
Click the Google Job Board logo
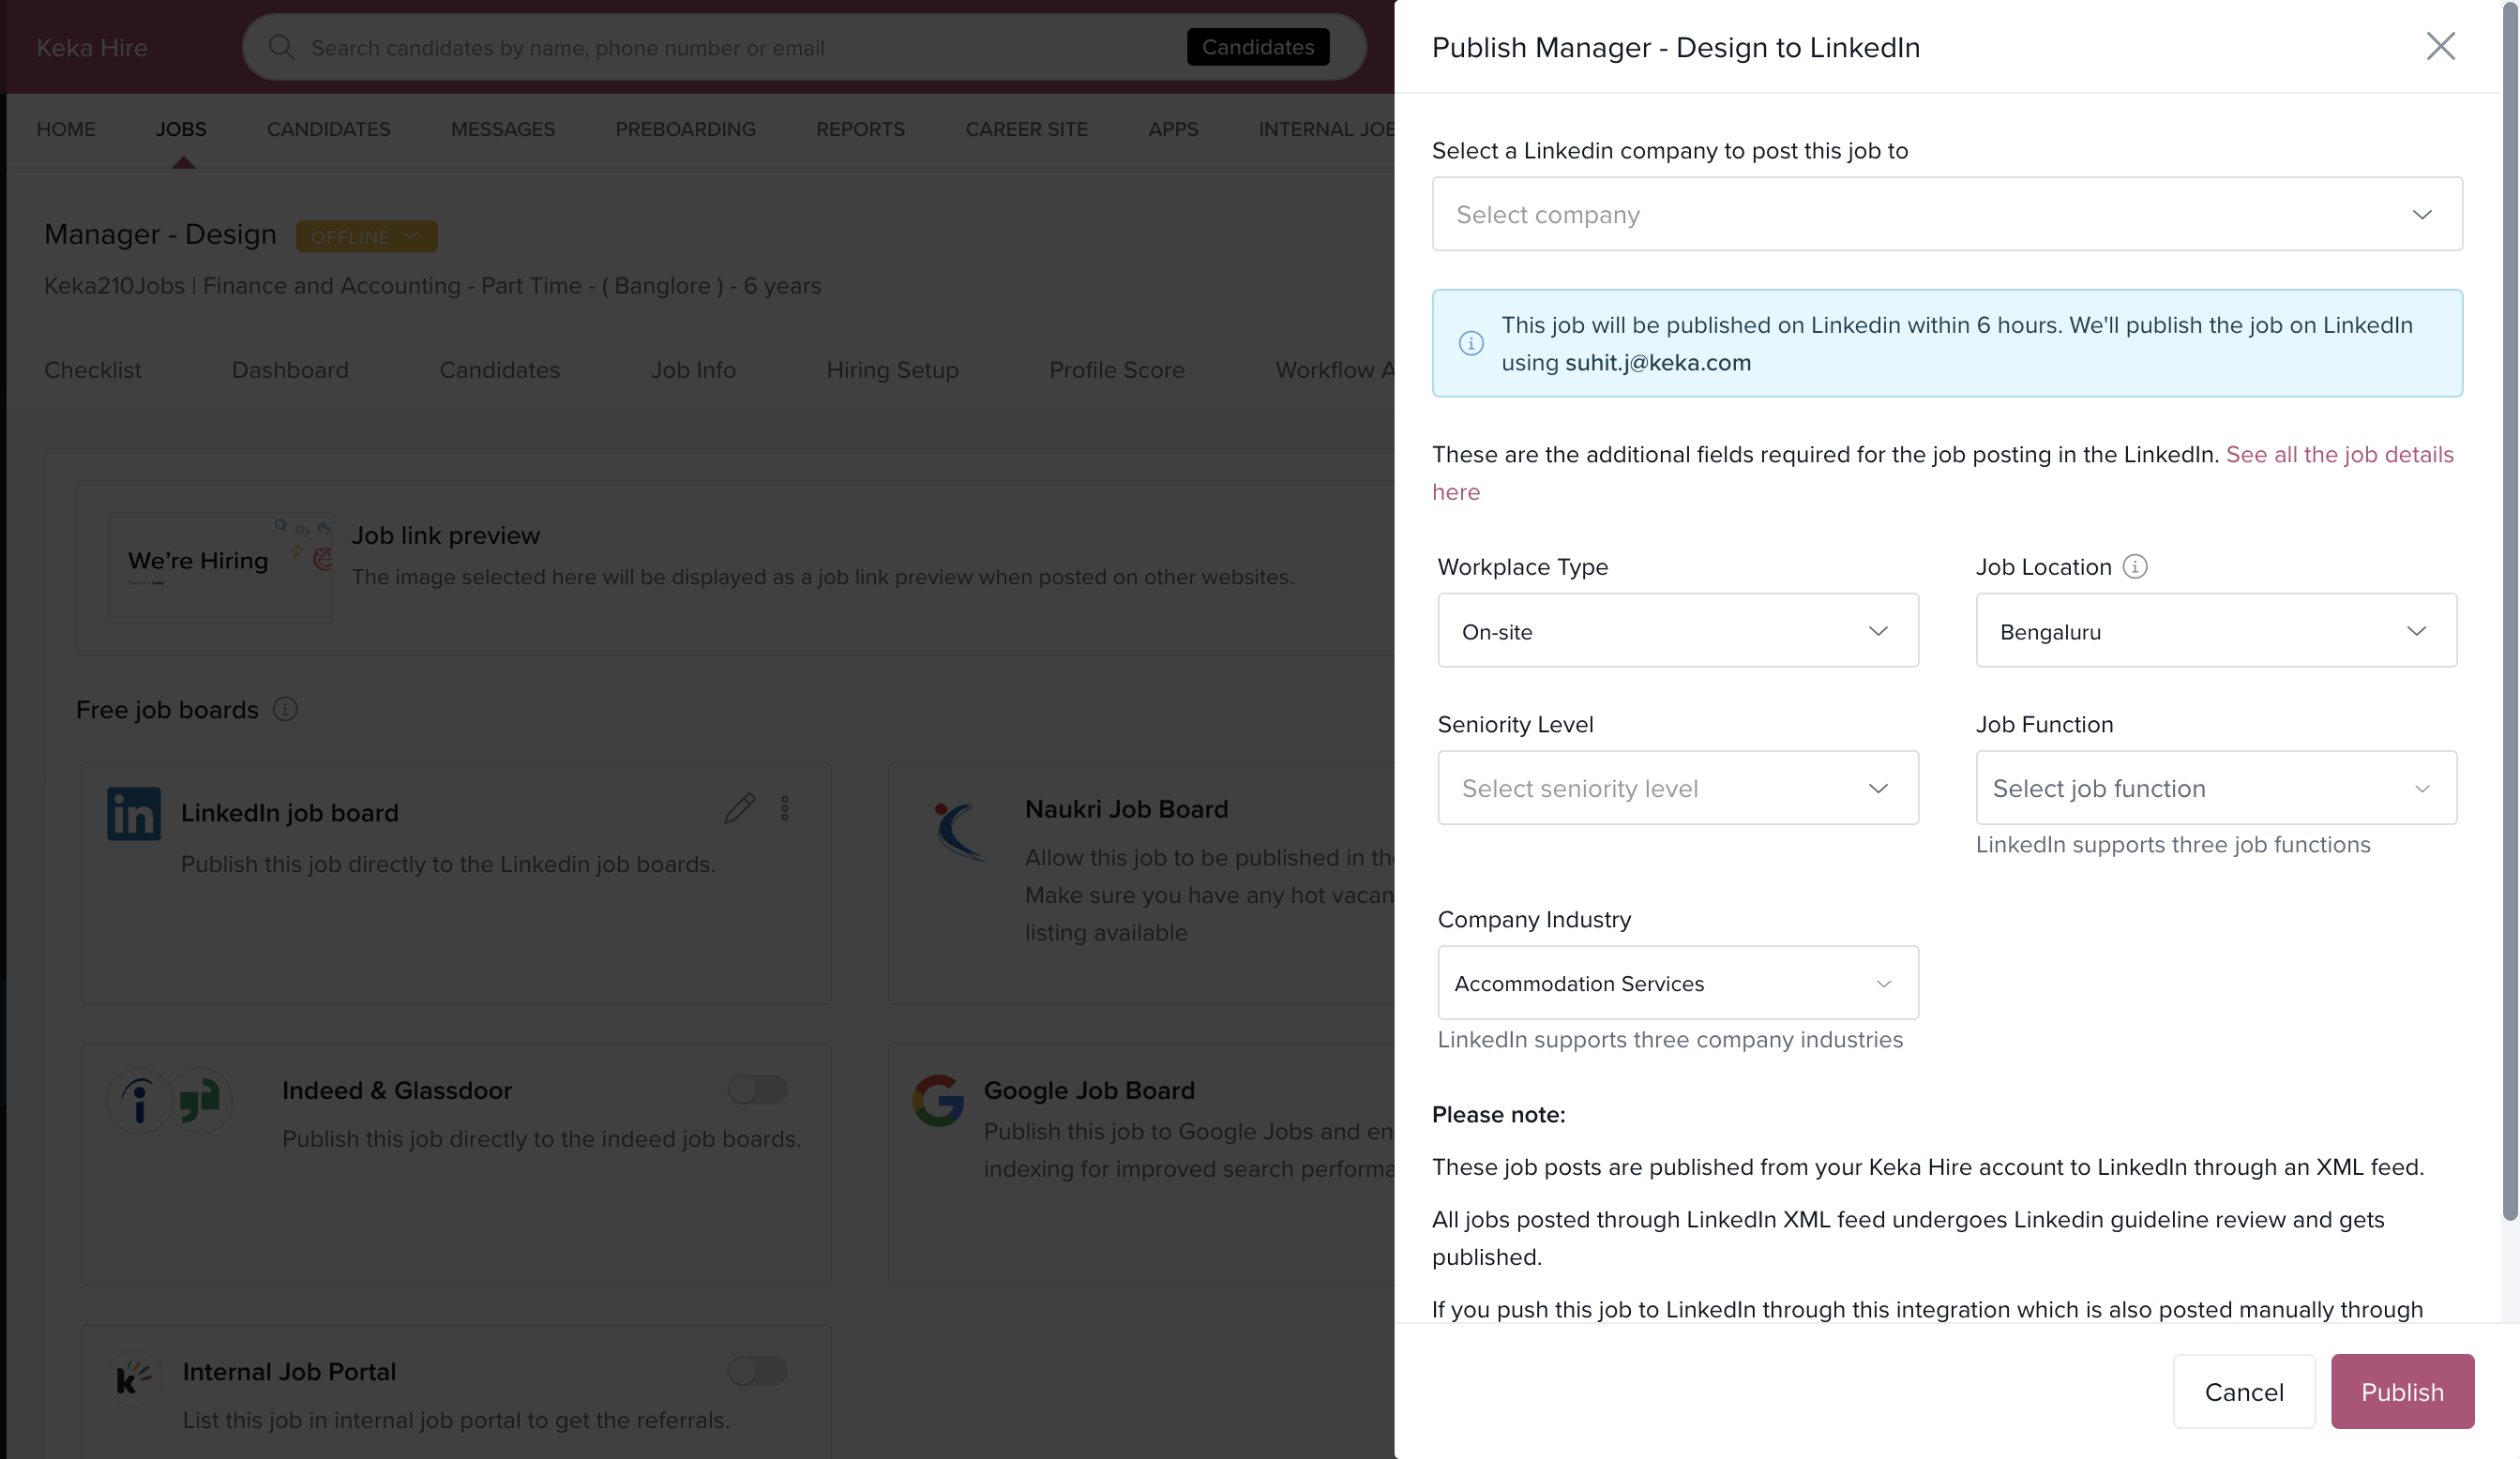[x=938, y=1100]
